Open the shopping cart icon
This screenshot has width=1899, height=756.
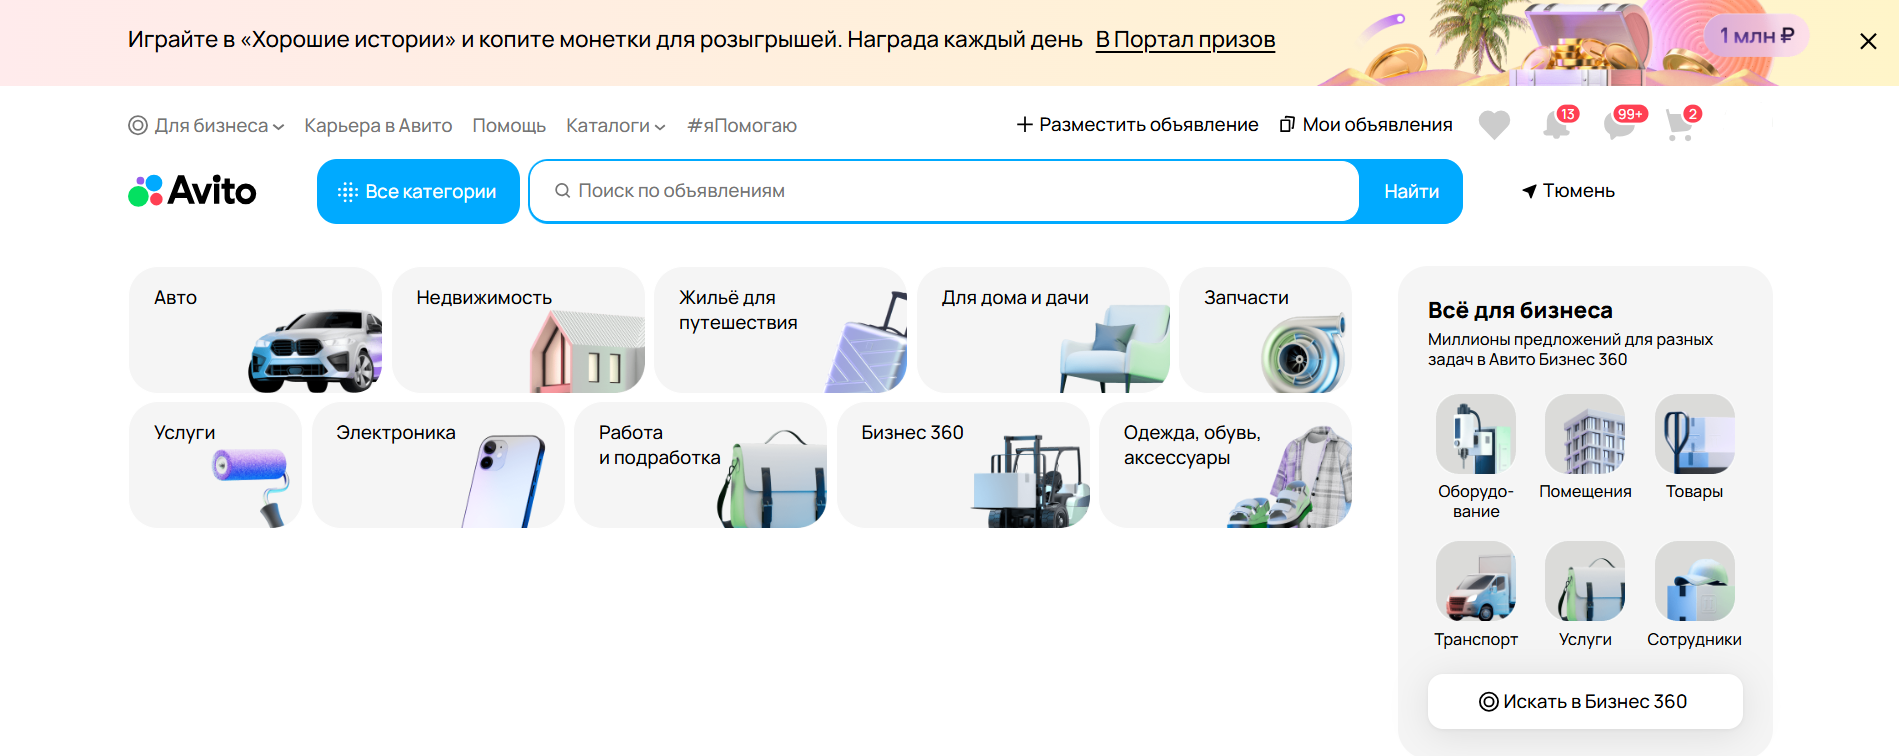[x=1681, y=125]
